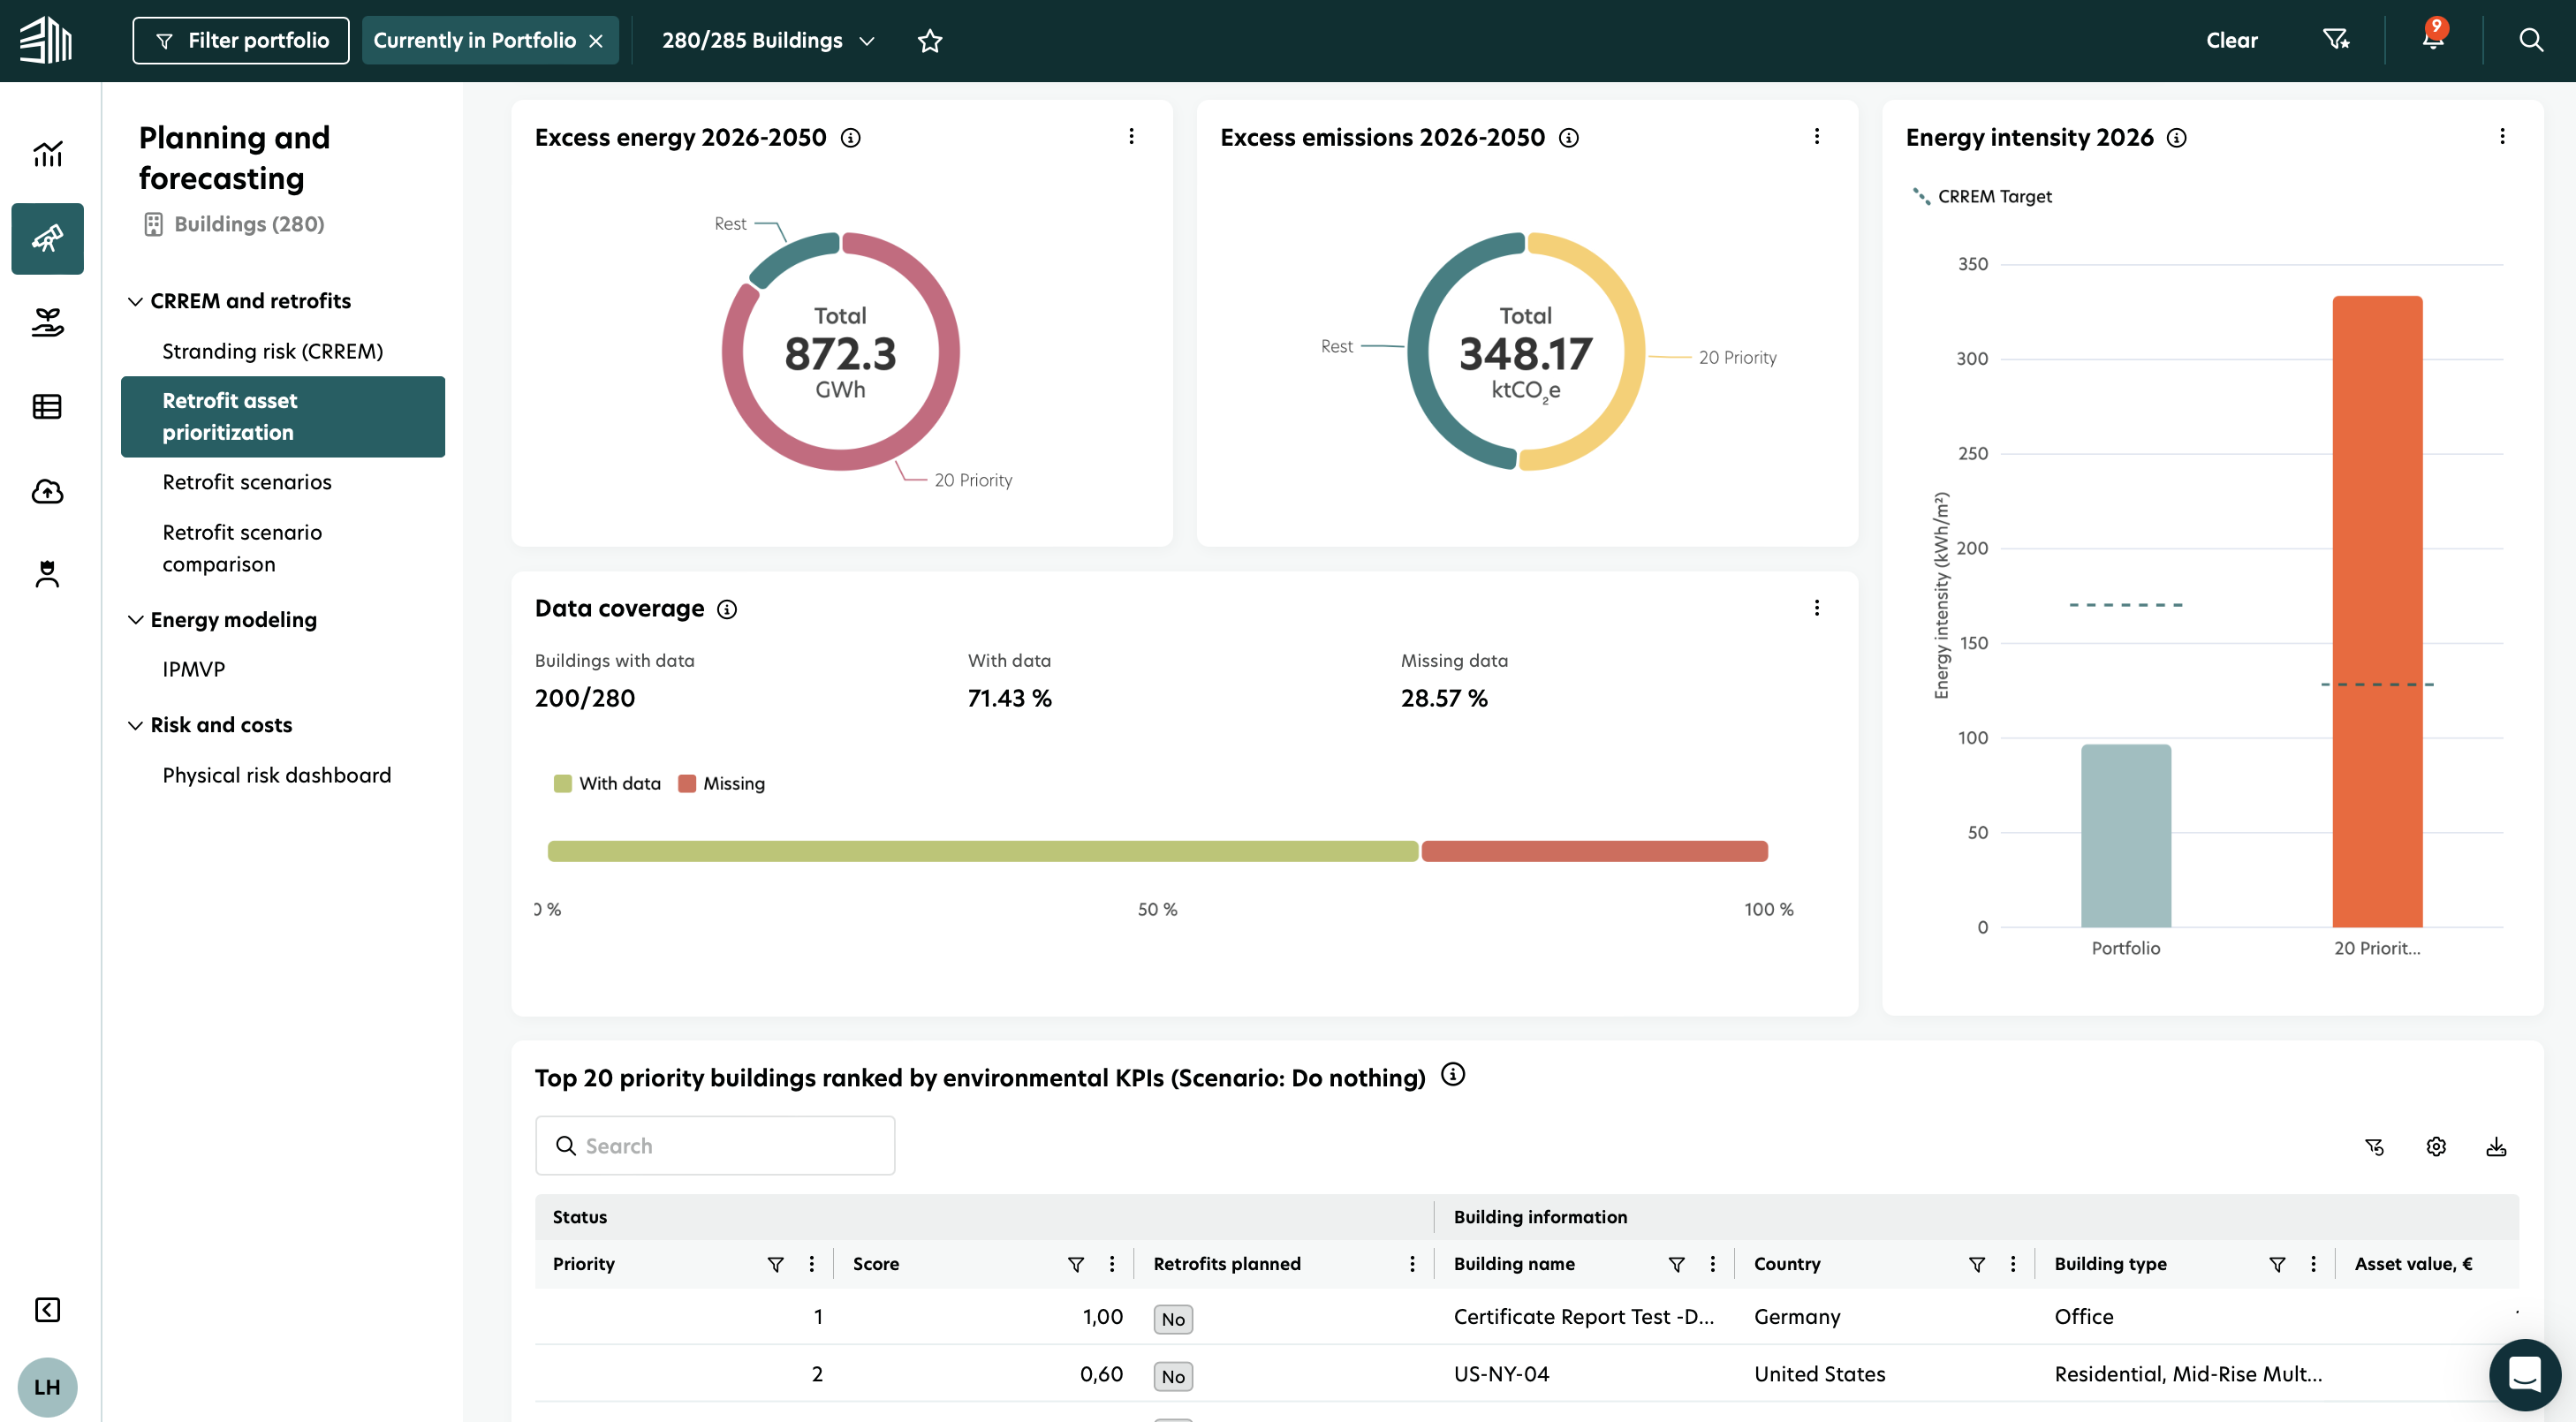Screen dimensions: 2576x1422
Task: Open the data upload cloud sidebar icon
Action: pos(47,491)
